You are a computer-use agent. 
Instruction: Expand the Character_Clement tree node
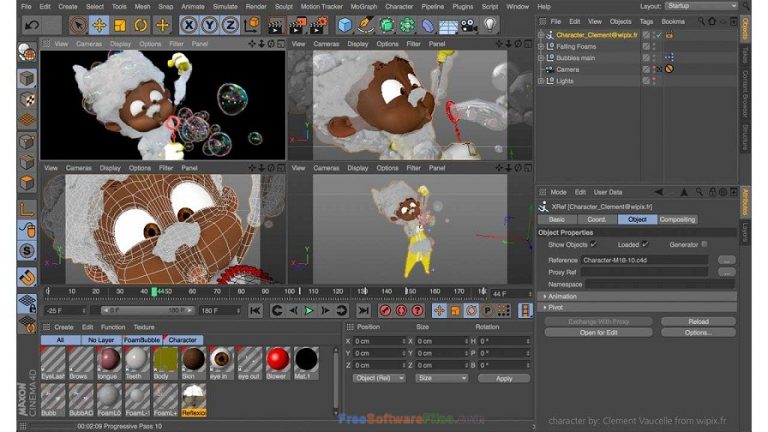541,35
